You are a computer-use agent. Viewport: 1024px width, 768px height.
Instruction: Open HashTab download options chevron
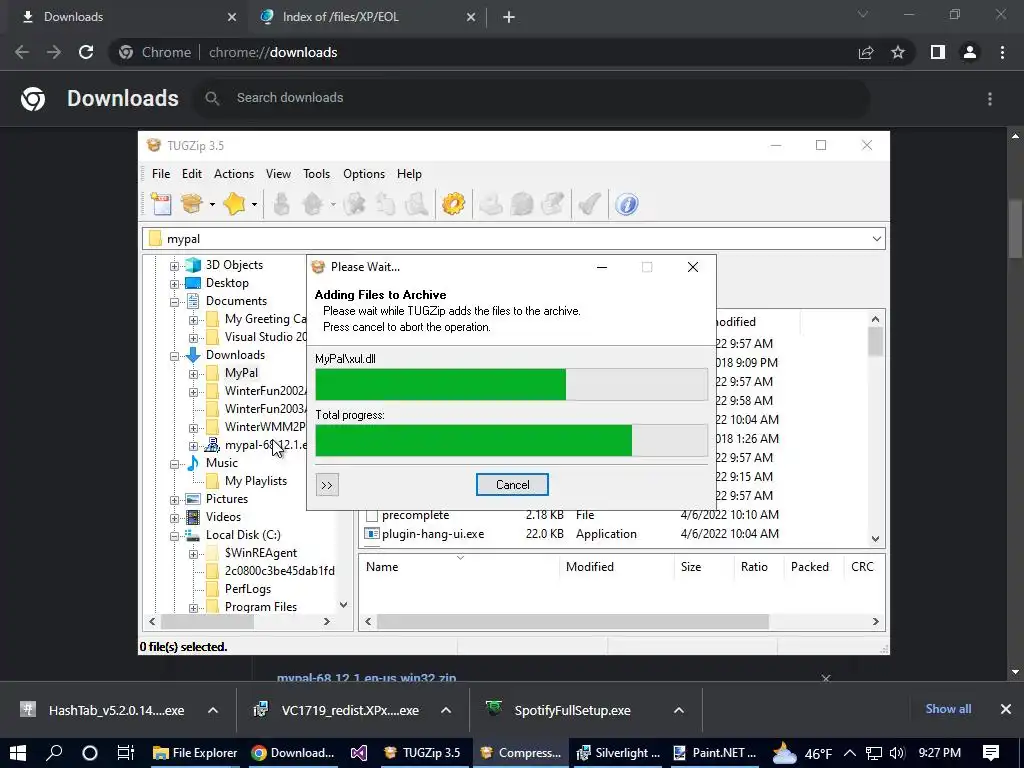click(213, 711)
